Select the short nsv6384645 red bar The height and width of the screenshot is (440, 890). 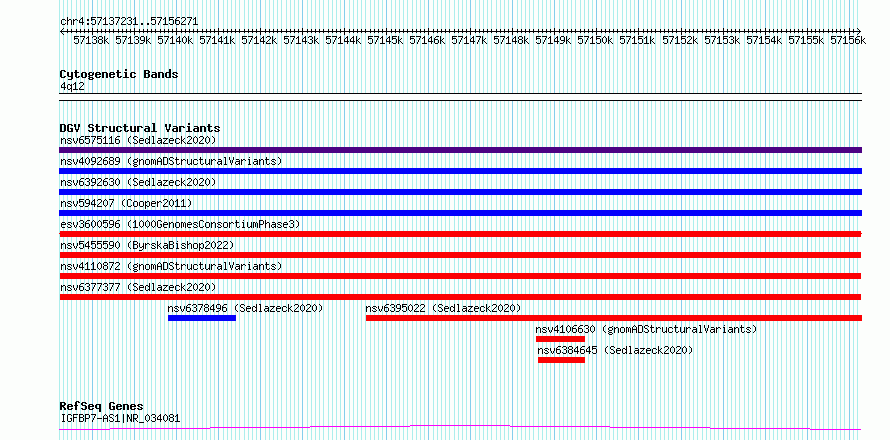[561, 360]
